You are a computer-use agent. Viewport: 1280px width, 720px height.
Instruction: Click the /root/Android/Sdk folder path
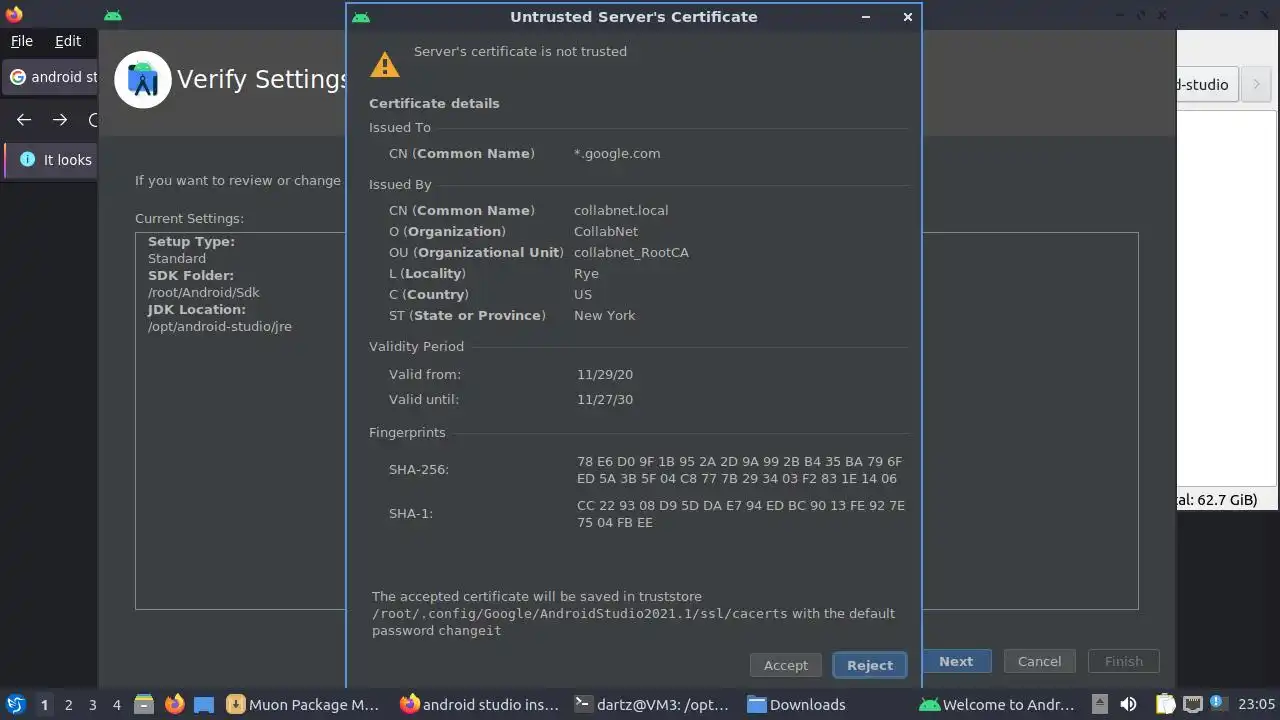[203, 293]
